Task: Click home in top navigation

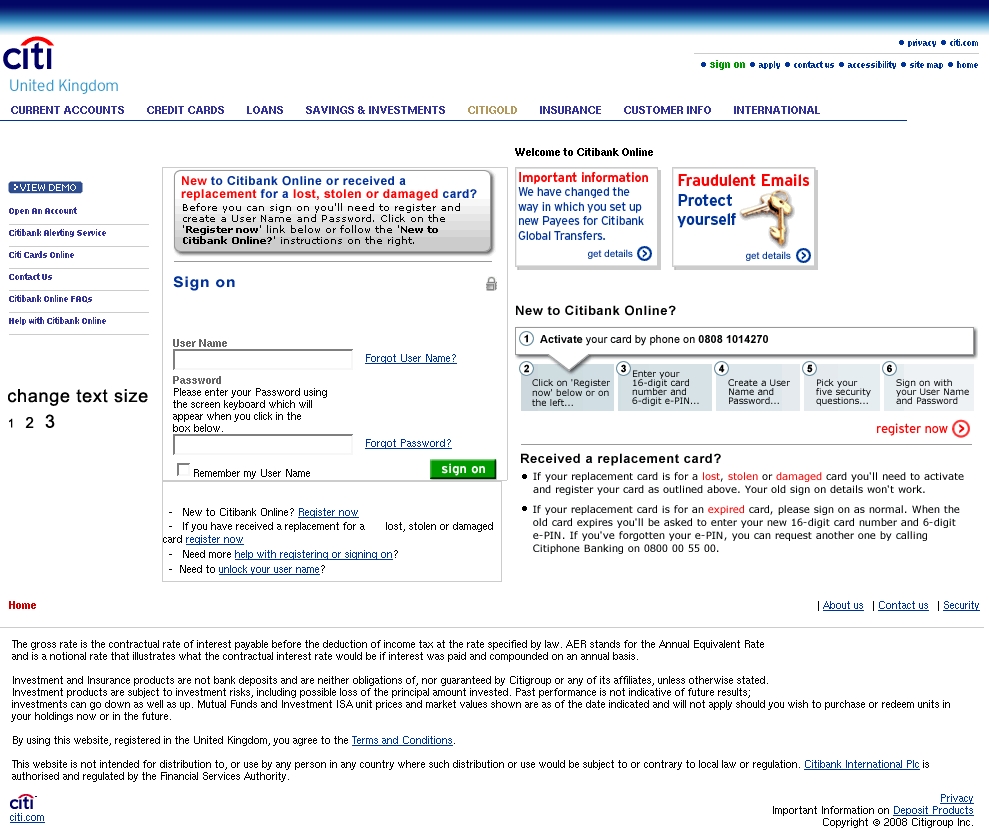Action: (x=967, y=64)
